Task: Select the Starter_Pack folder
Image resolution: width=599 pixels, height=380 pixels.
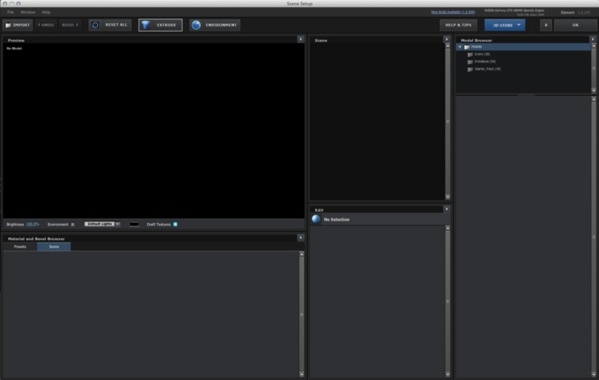Action: pos(487,69)
